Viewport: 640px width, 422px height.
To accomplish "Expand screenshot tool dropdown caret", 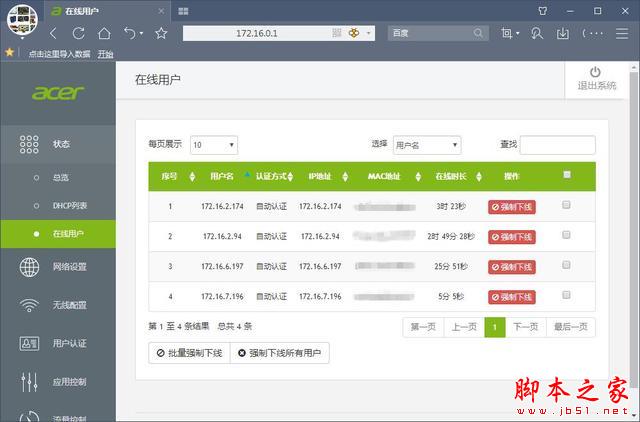I will (x=518, y=33).
